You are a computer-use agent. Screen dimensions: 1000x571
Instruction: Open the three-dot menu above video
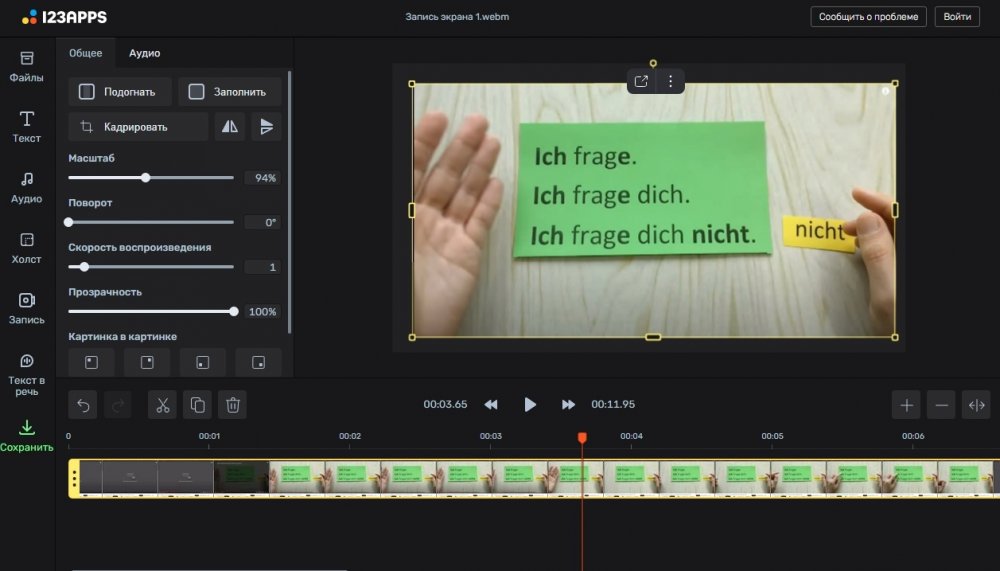pos(670,82)
